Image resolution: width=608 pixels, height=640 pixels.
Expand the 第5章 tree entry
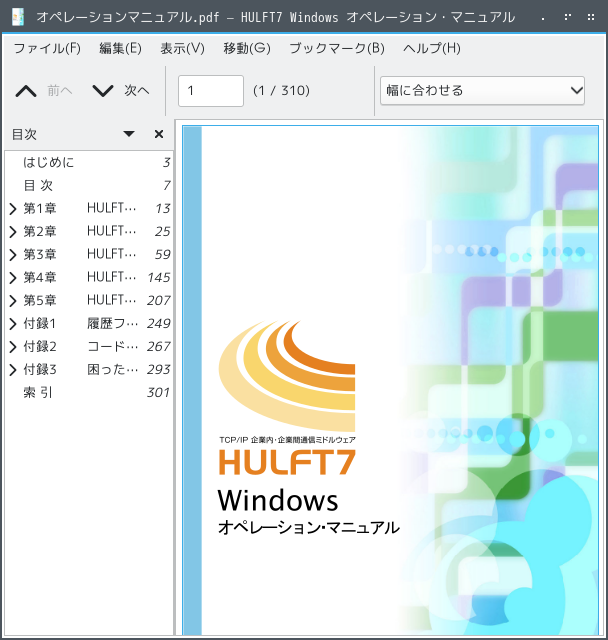[13, 301]
